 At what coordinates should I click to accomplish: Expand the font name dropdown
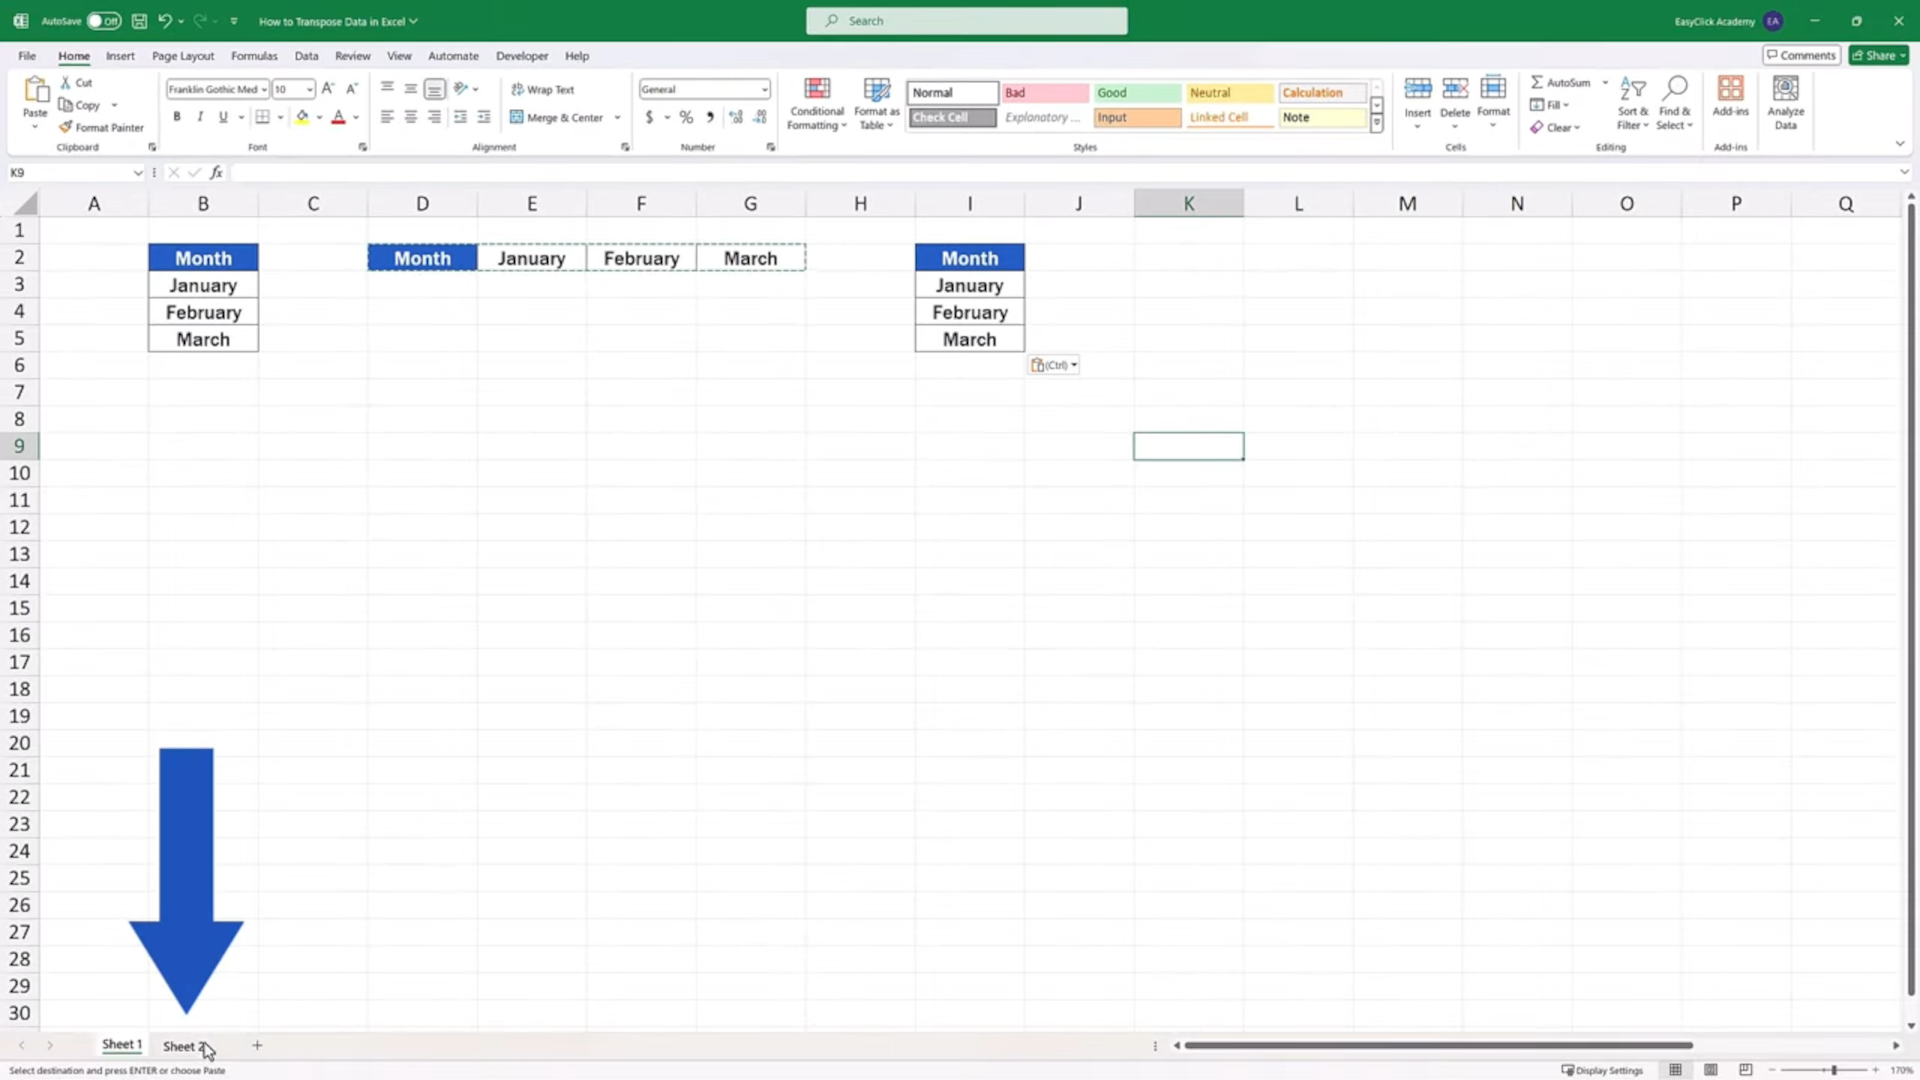pyautogui.click(x=264, y=89)
